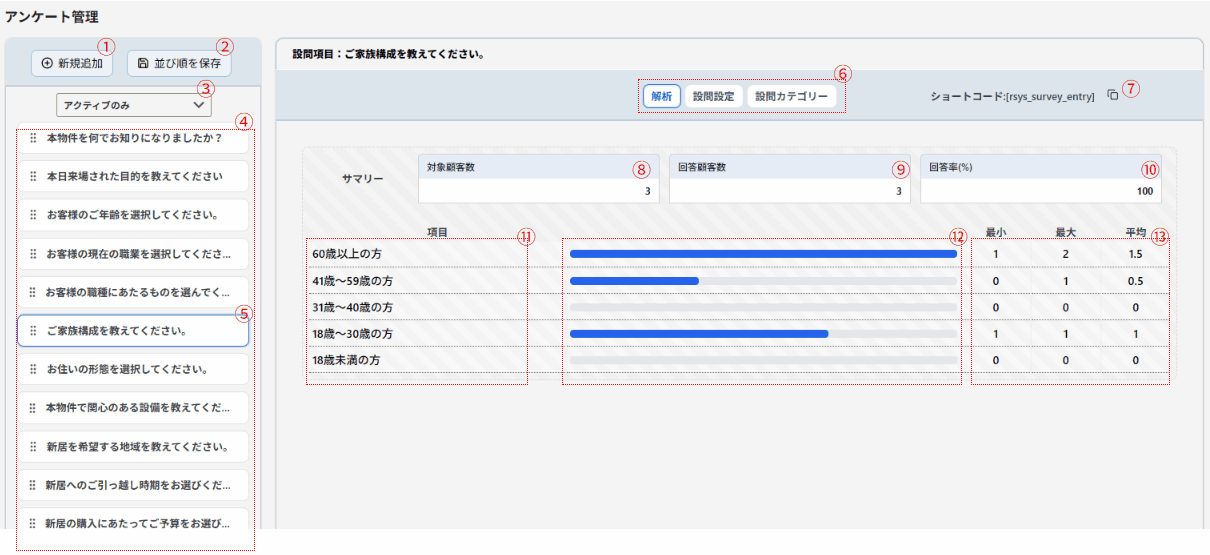
Task: Click the 対象顧客数 summary field
Action: [538, 191]
